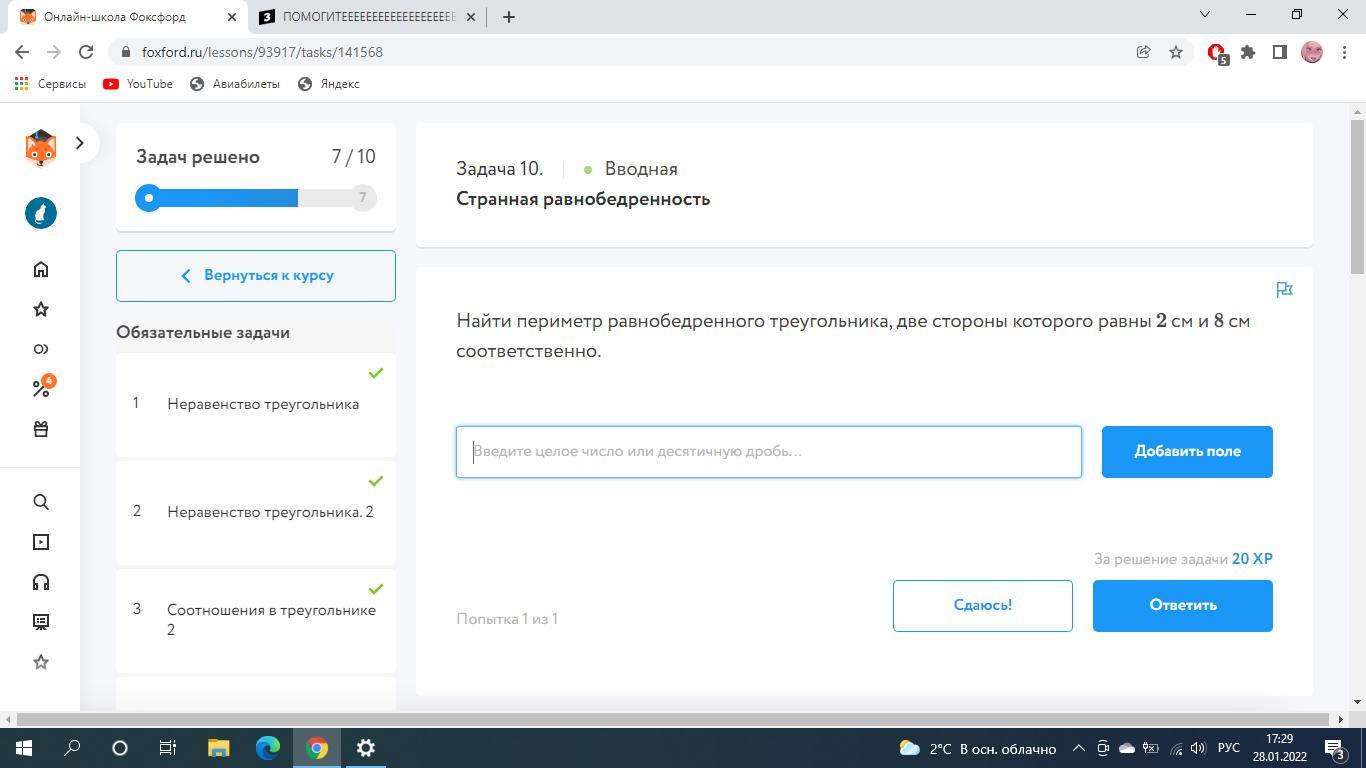
Task: Click the Foxford fox logo
Action: point(41,147)
